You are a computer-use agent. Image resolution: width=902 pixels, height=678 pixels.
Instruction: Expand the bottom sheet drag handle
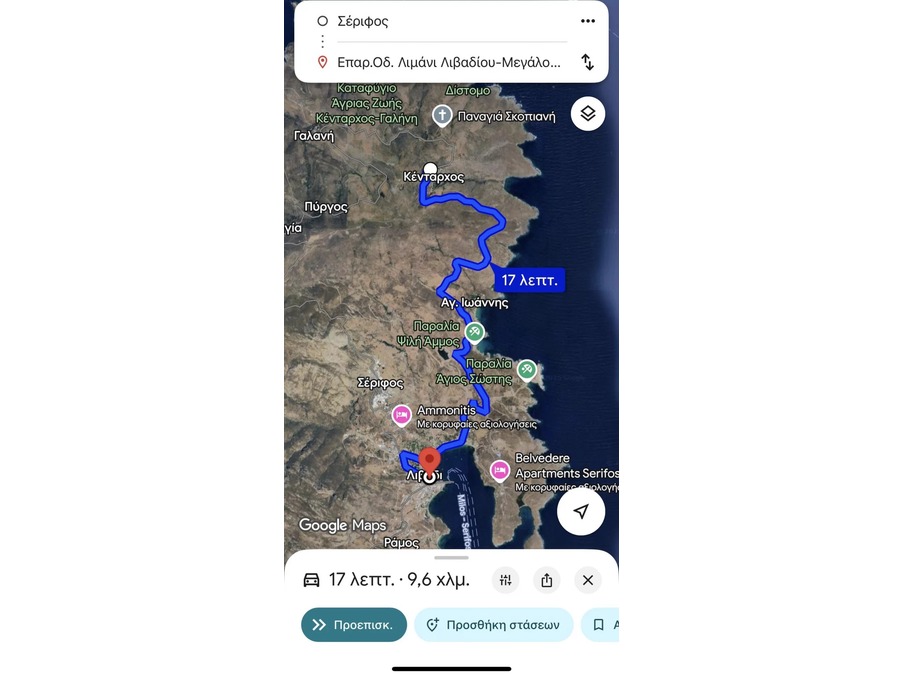click(452, 557)
